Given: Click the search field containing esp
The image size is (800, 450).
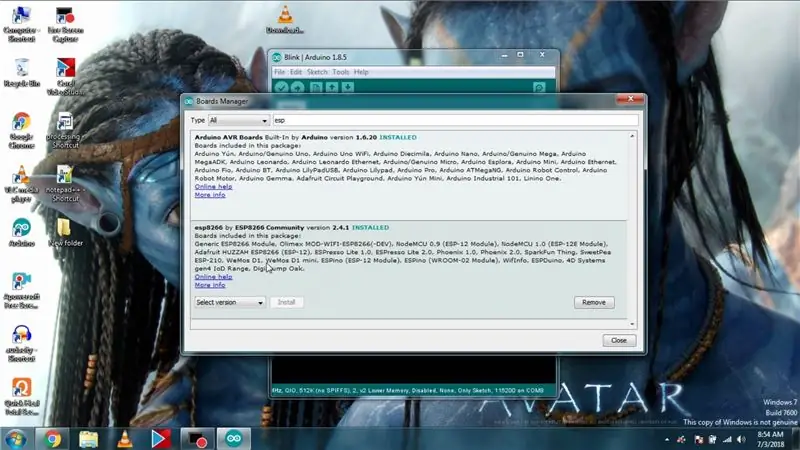Looking at the screenshot, I should pos(455,120).
